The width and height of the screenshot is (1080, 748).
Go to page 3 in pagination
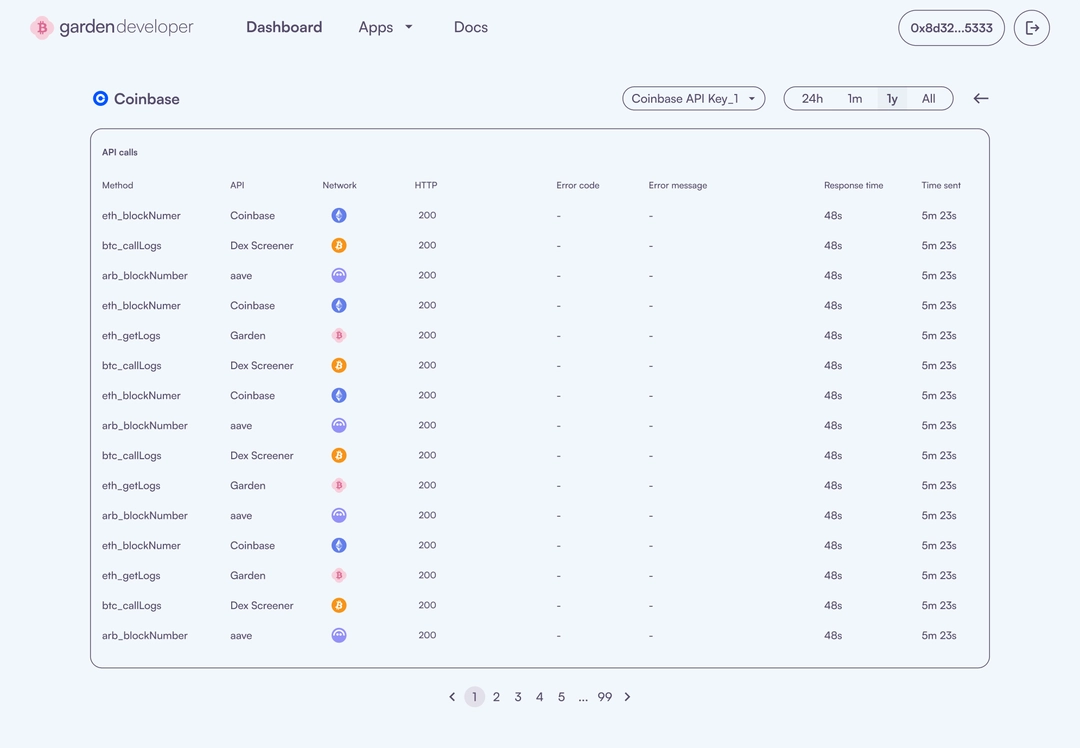(x=518, y=697)
